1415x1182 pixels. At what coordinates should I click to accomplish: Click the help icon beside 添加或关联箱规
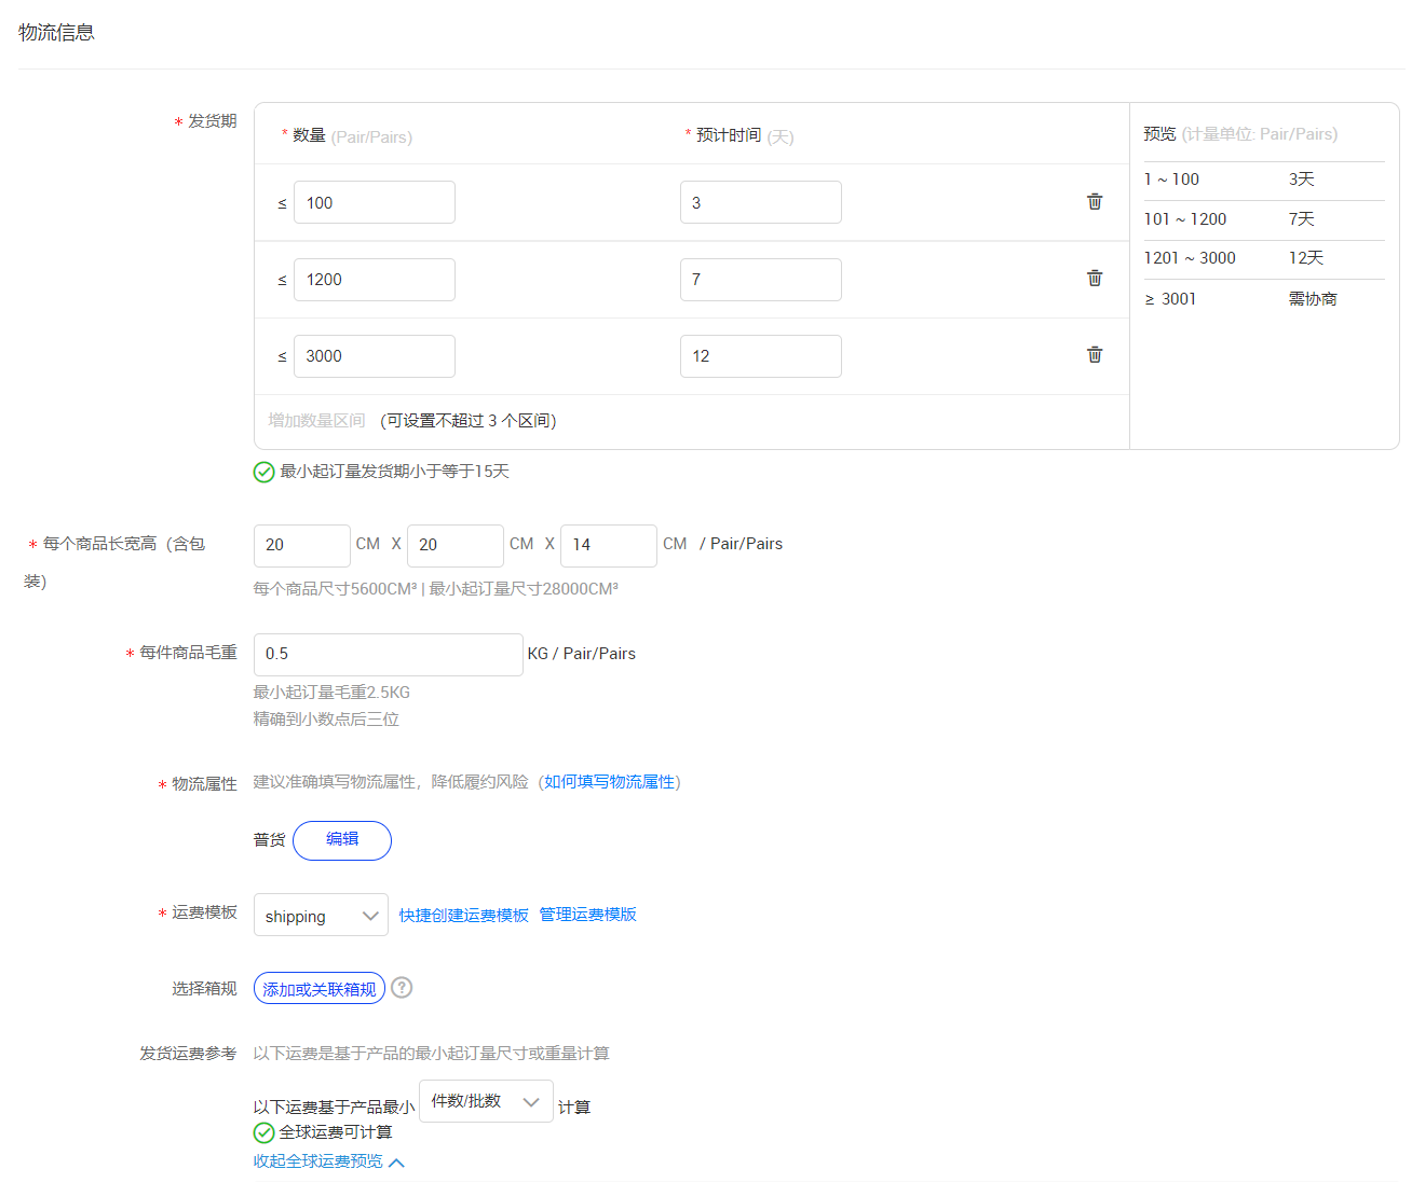(x=402, y=988)
